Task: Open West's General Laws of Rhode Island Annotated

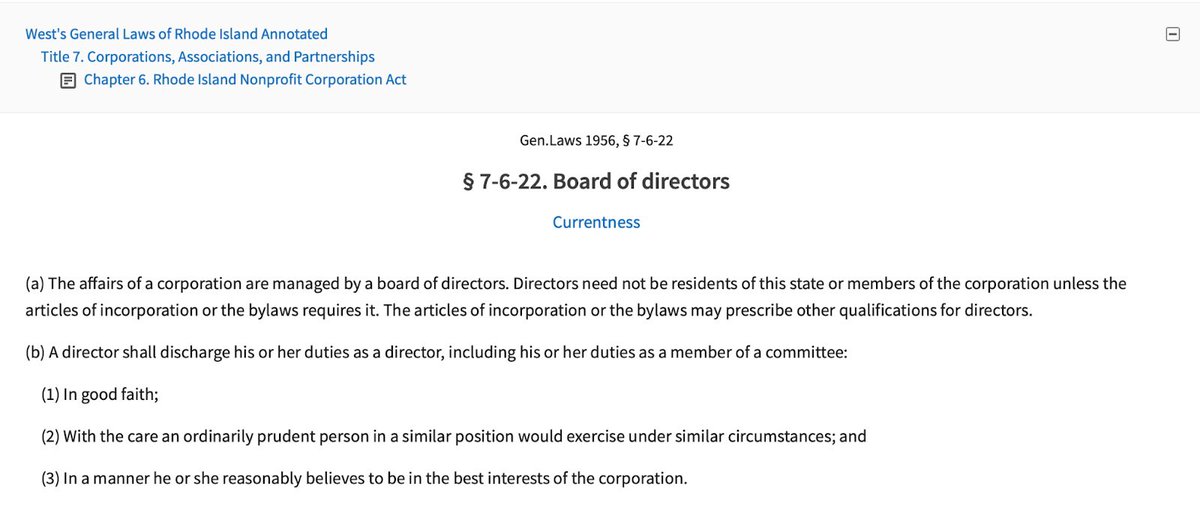Action: click(177, 34)
